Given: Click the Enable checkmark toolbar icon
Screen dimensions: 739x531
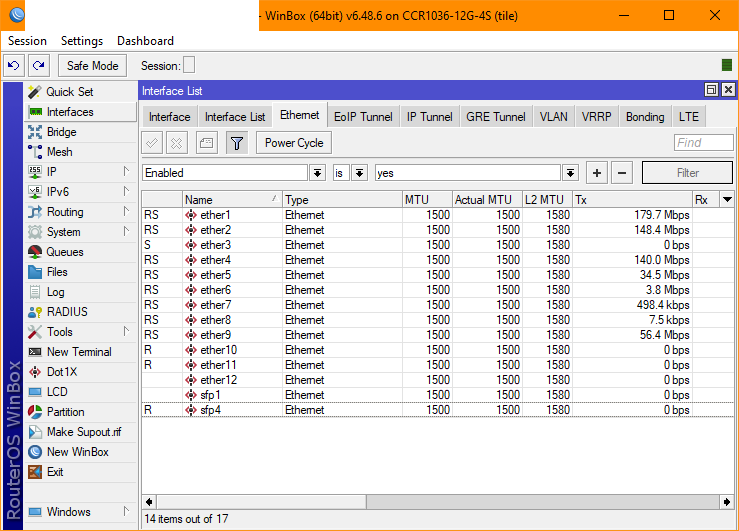Looking at the screenshot, I should click(152, 143).
